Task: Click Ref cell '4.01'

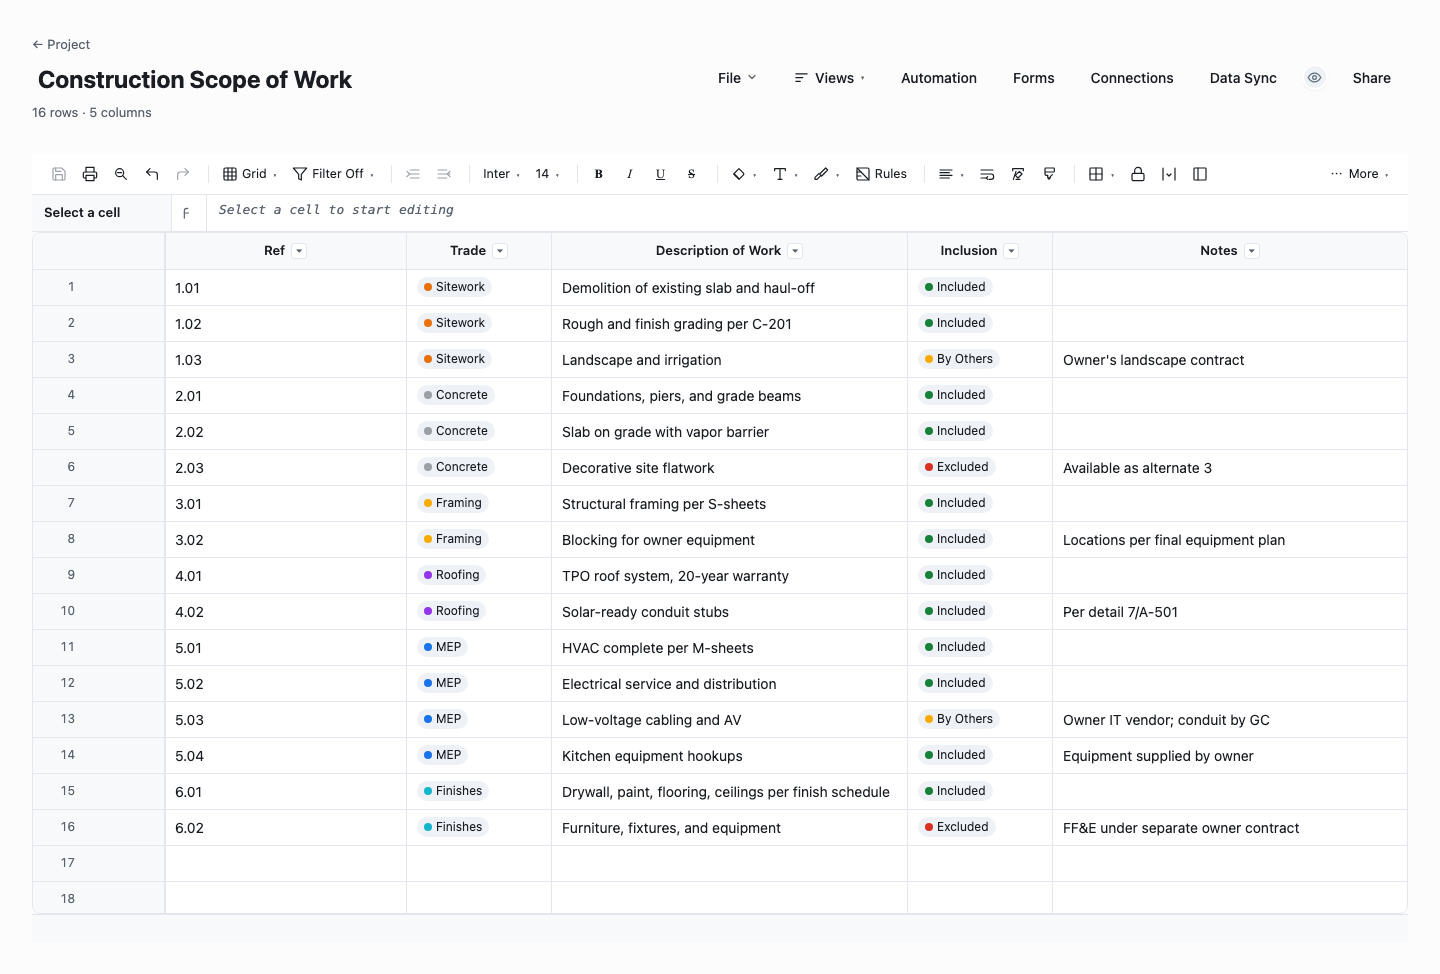Action: click(x=286, y=576)
